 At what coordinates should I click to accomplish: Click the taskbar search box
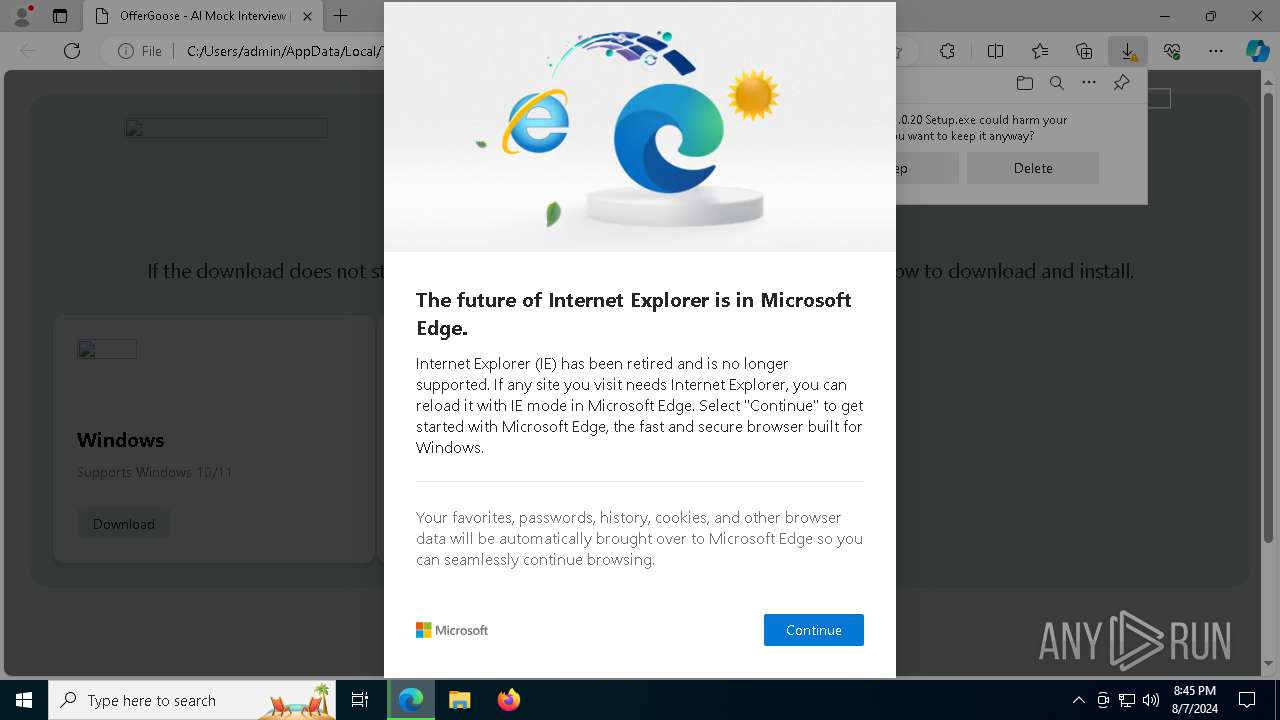tap(192, 700)
